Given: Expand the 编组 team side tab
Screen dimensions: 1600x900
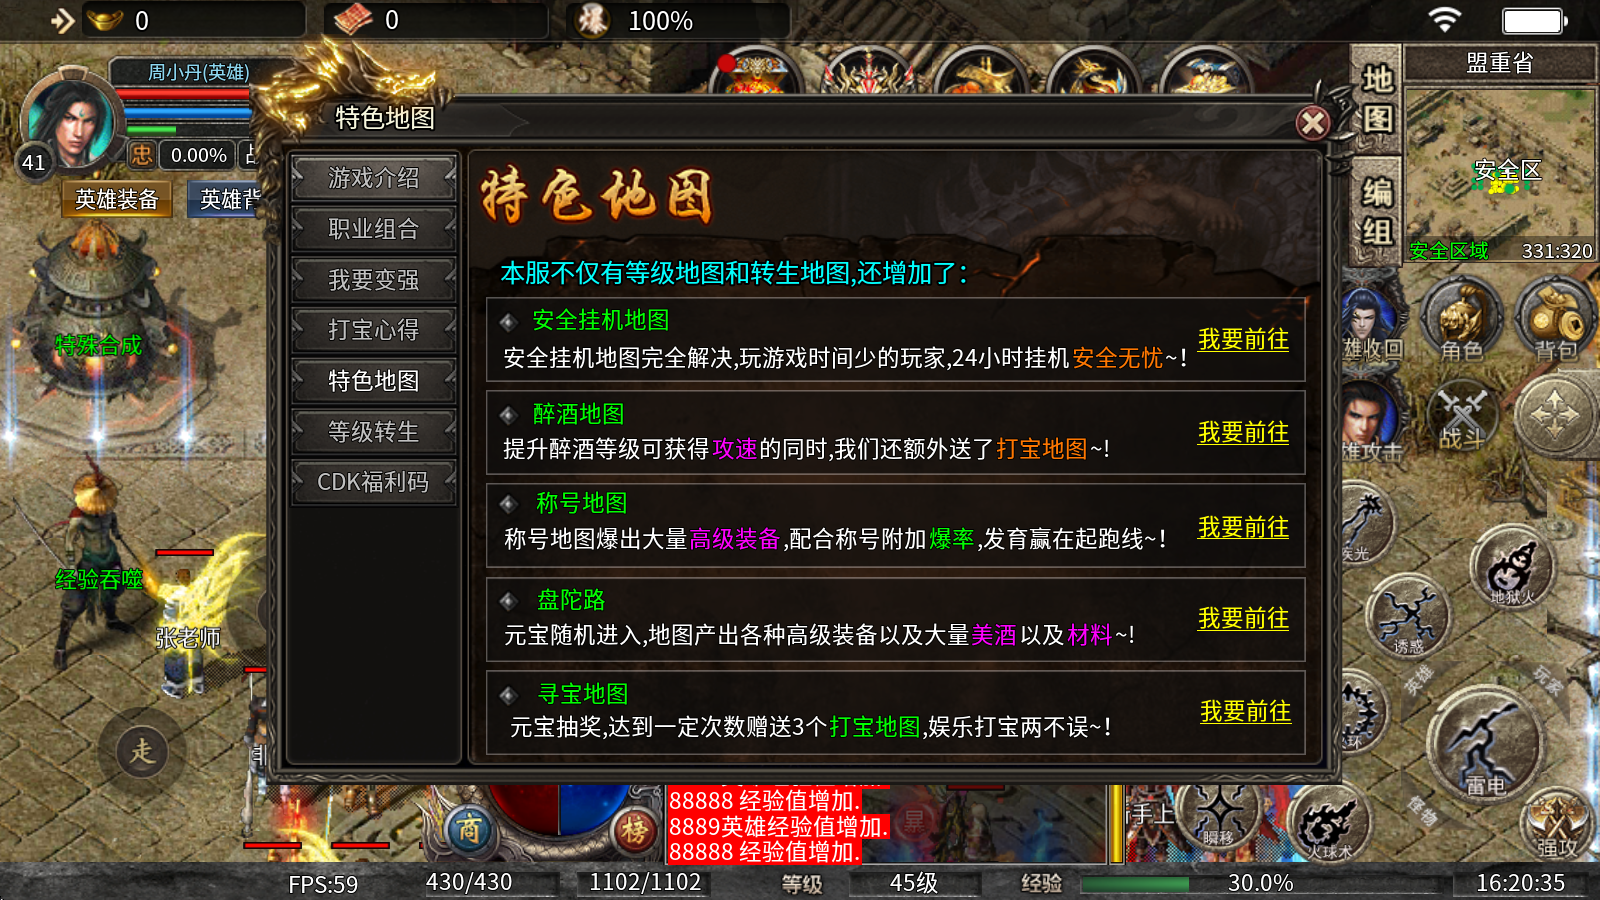Looking at the screenshot, I should pyautogui.click(x=1378, y=211).
